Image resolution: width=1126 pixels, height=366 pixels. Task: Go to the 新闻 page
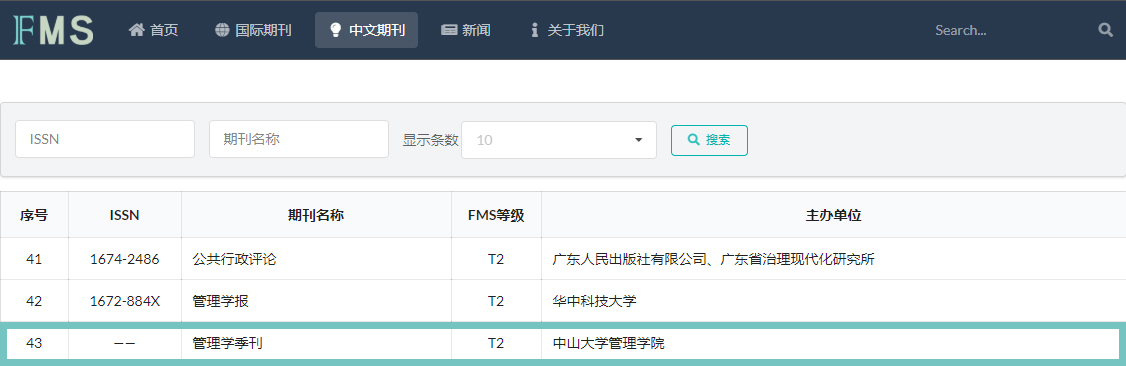point(465,30)
